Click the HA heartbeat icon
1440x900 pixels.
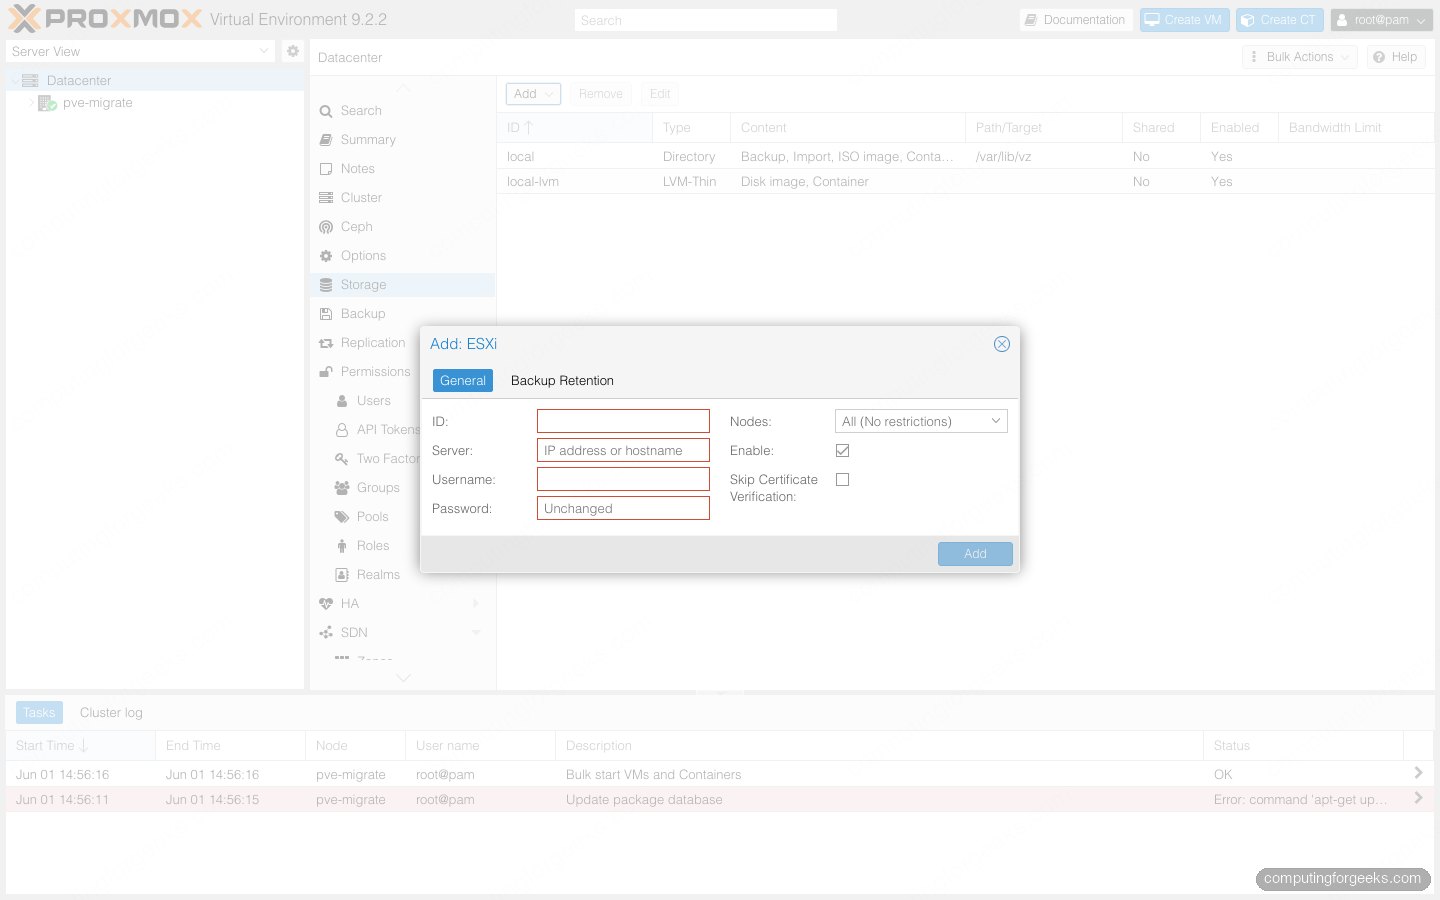(326, 604)
